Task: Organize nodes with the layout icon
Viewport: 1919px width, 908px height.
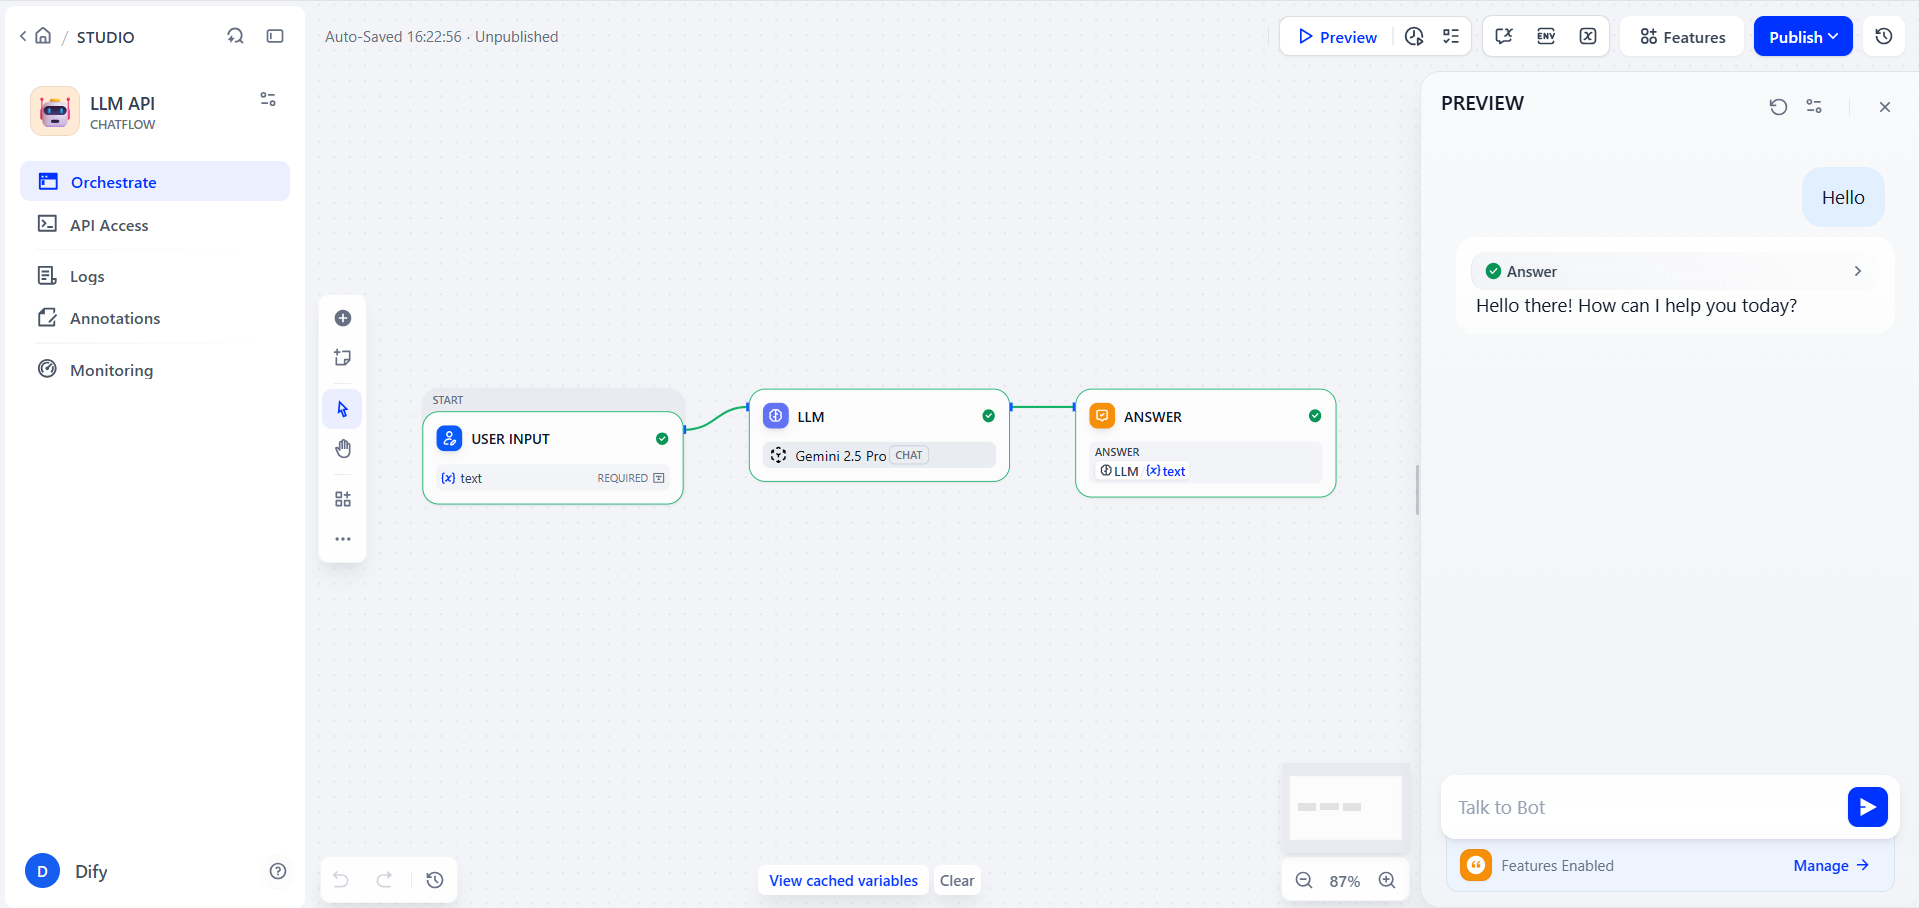Action: (x=343, y=499)
